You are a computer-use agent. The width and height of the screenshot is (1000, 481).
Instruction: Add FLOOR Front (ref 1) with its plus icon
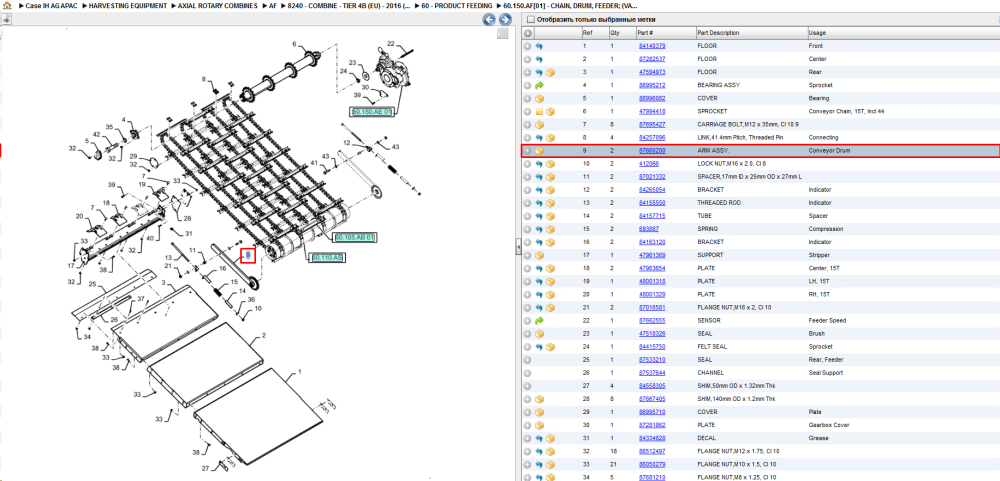pos(527,47)
